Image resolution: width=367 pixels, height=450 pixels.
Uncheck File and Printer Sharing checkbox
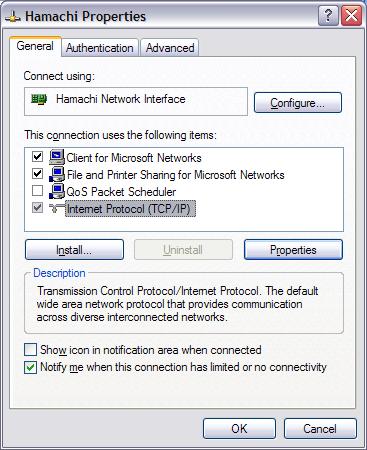[38, 174]
